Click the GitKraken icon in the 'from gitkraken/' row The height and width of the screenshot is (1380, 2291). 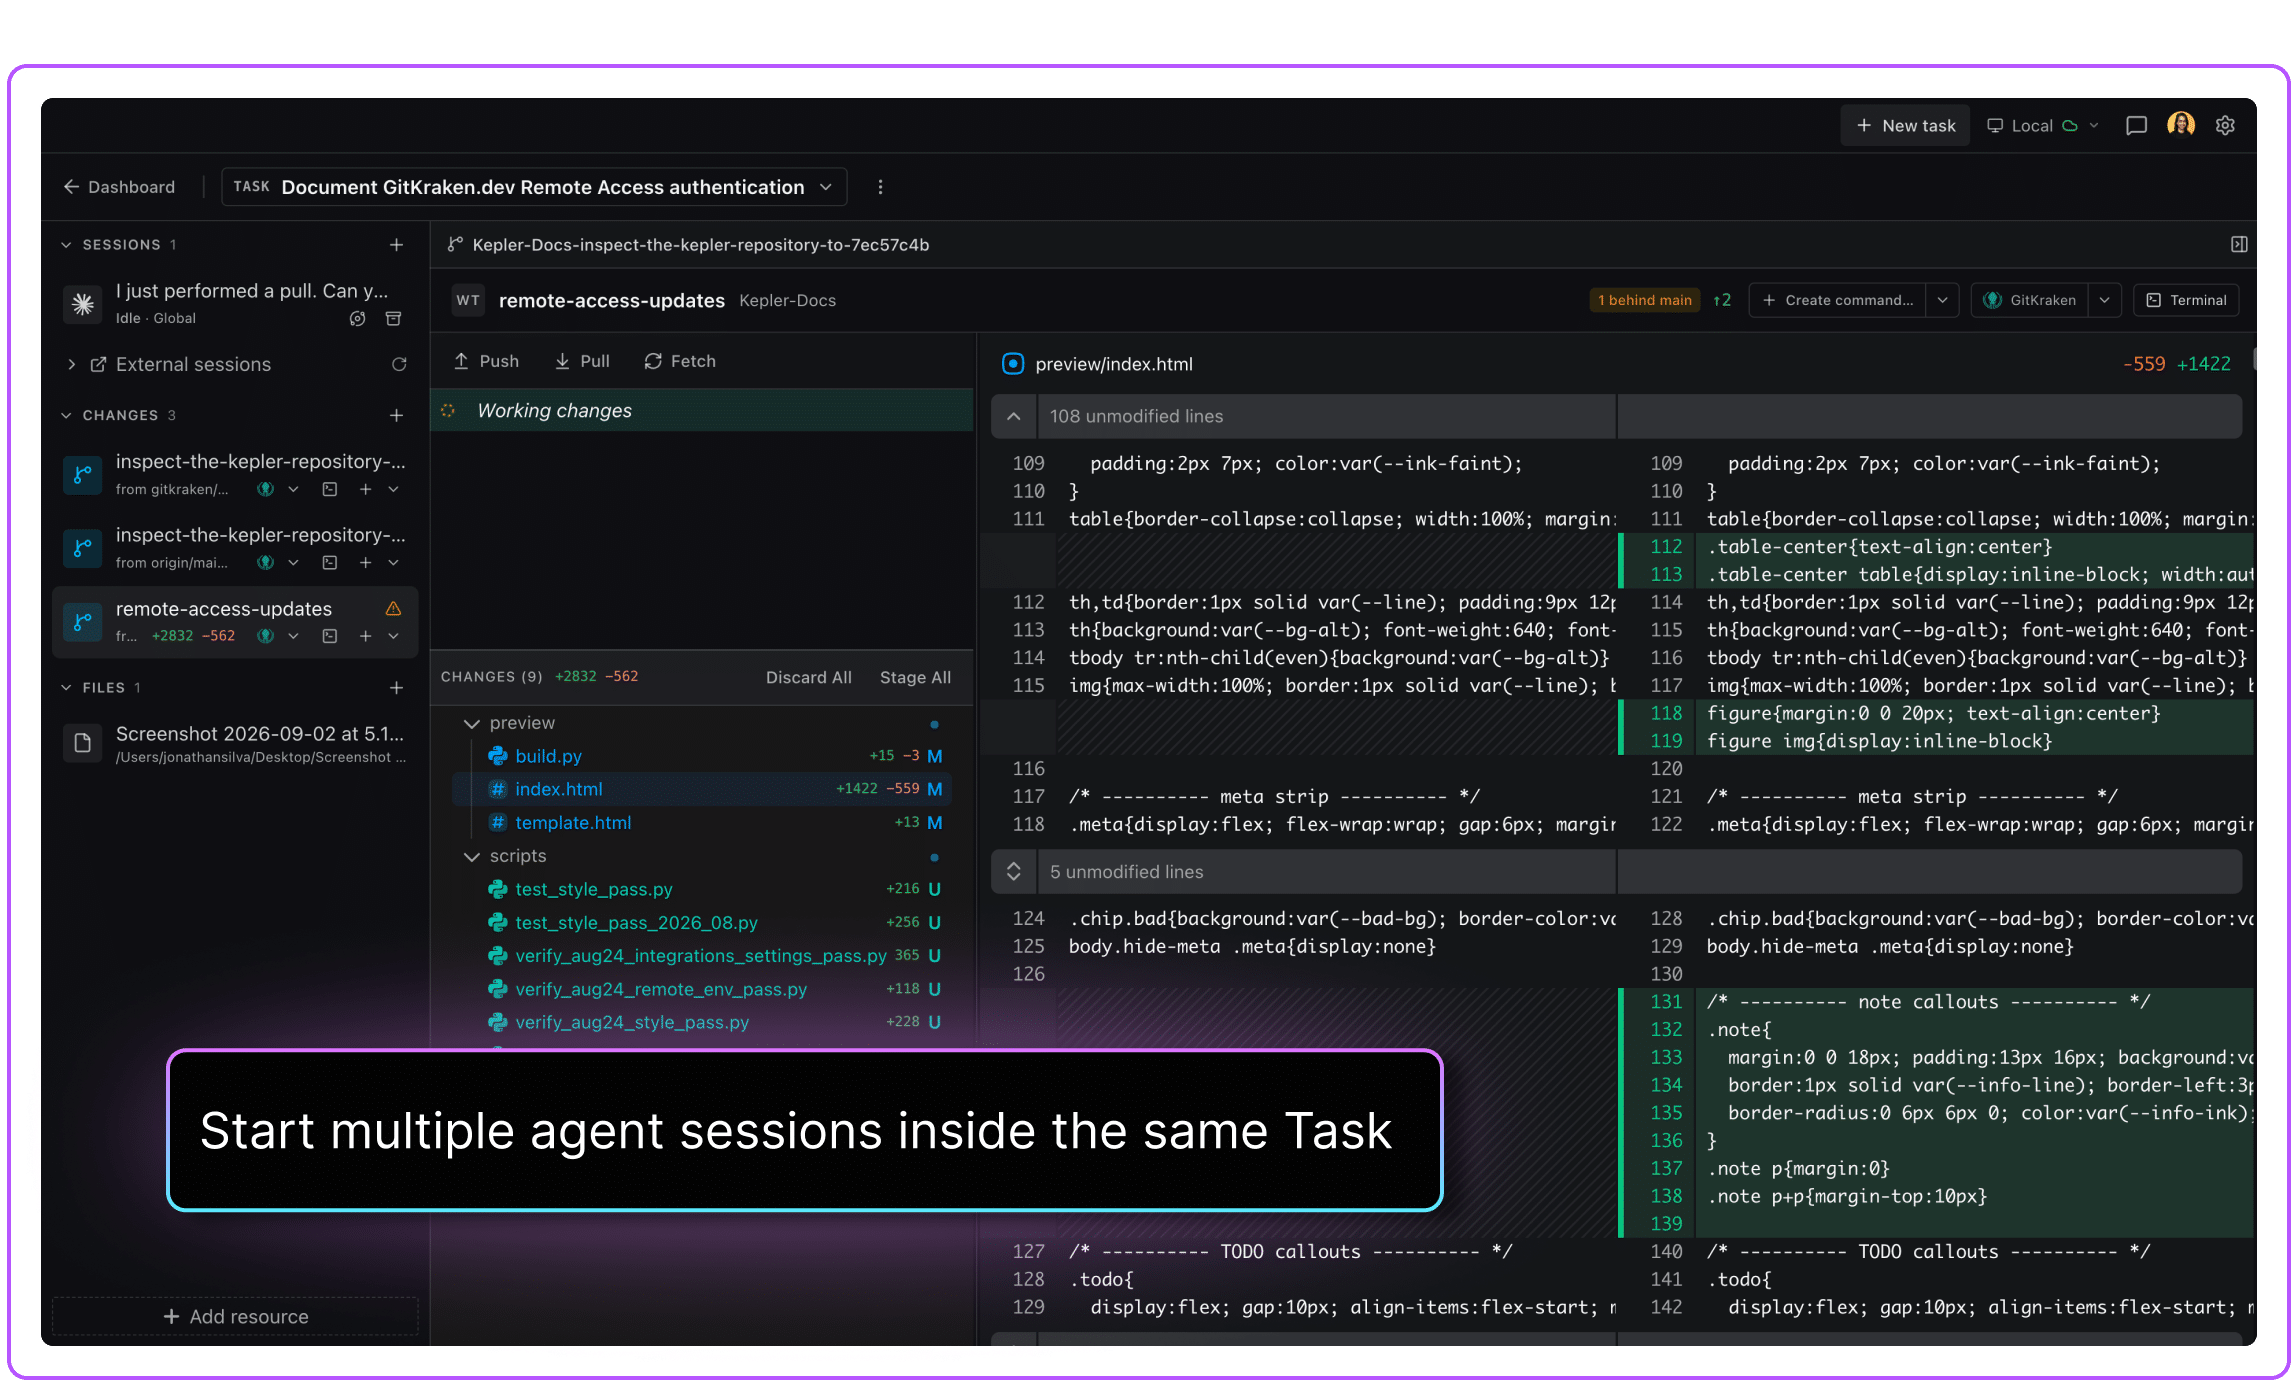pos(265,490)
